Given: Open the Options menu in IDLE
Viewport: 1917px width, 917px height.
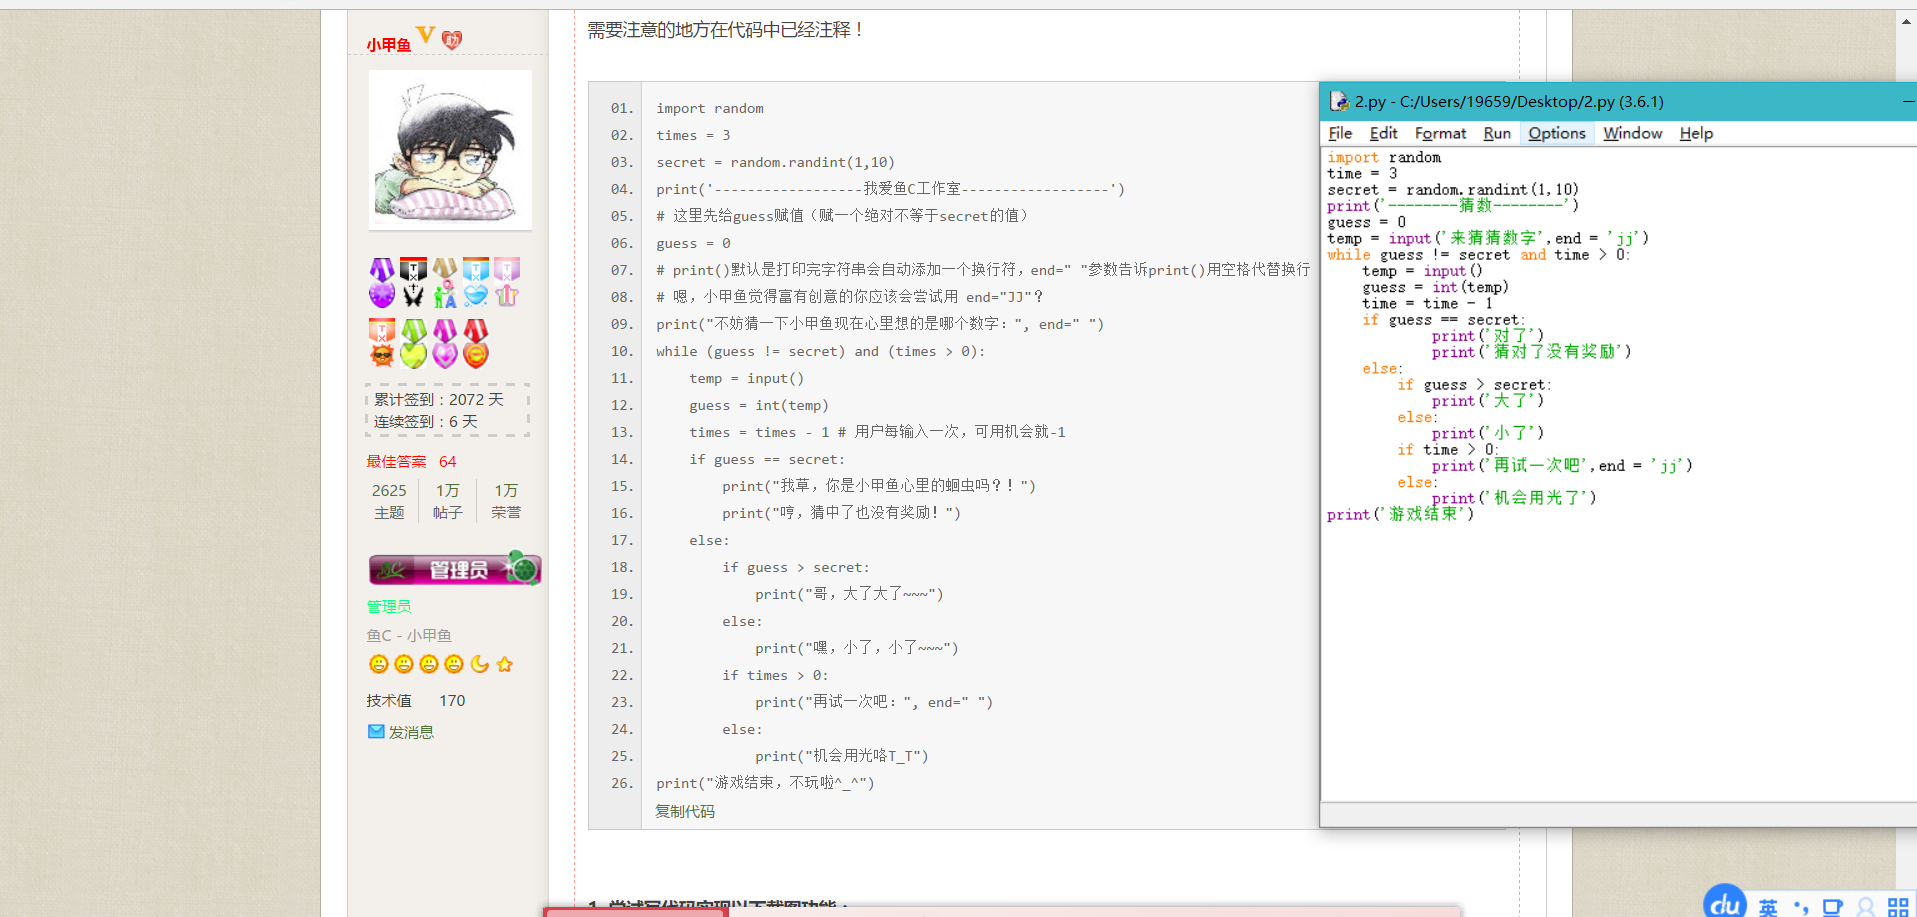Looking at the screenshot, I should 1556,133.
